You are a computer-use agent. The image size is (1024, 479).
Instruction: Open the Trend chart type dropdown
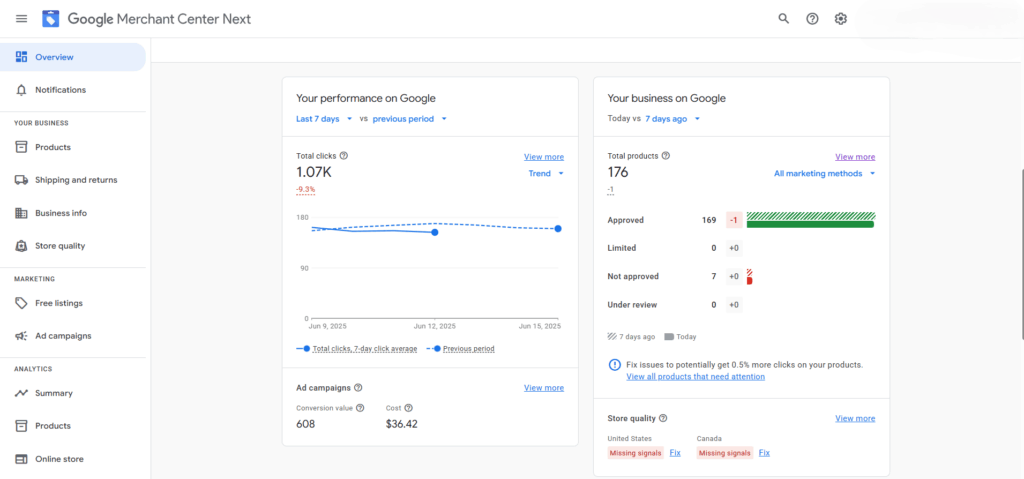(545, 173)
